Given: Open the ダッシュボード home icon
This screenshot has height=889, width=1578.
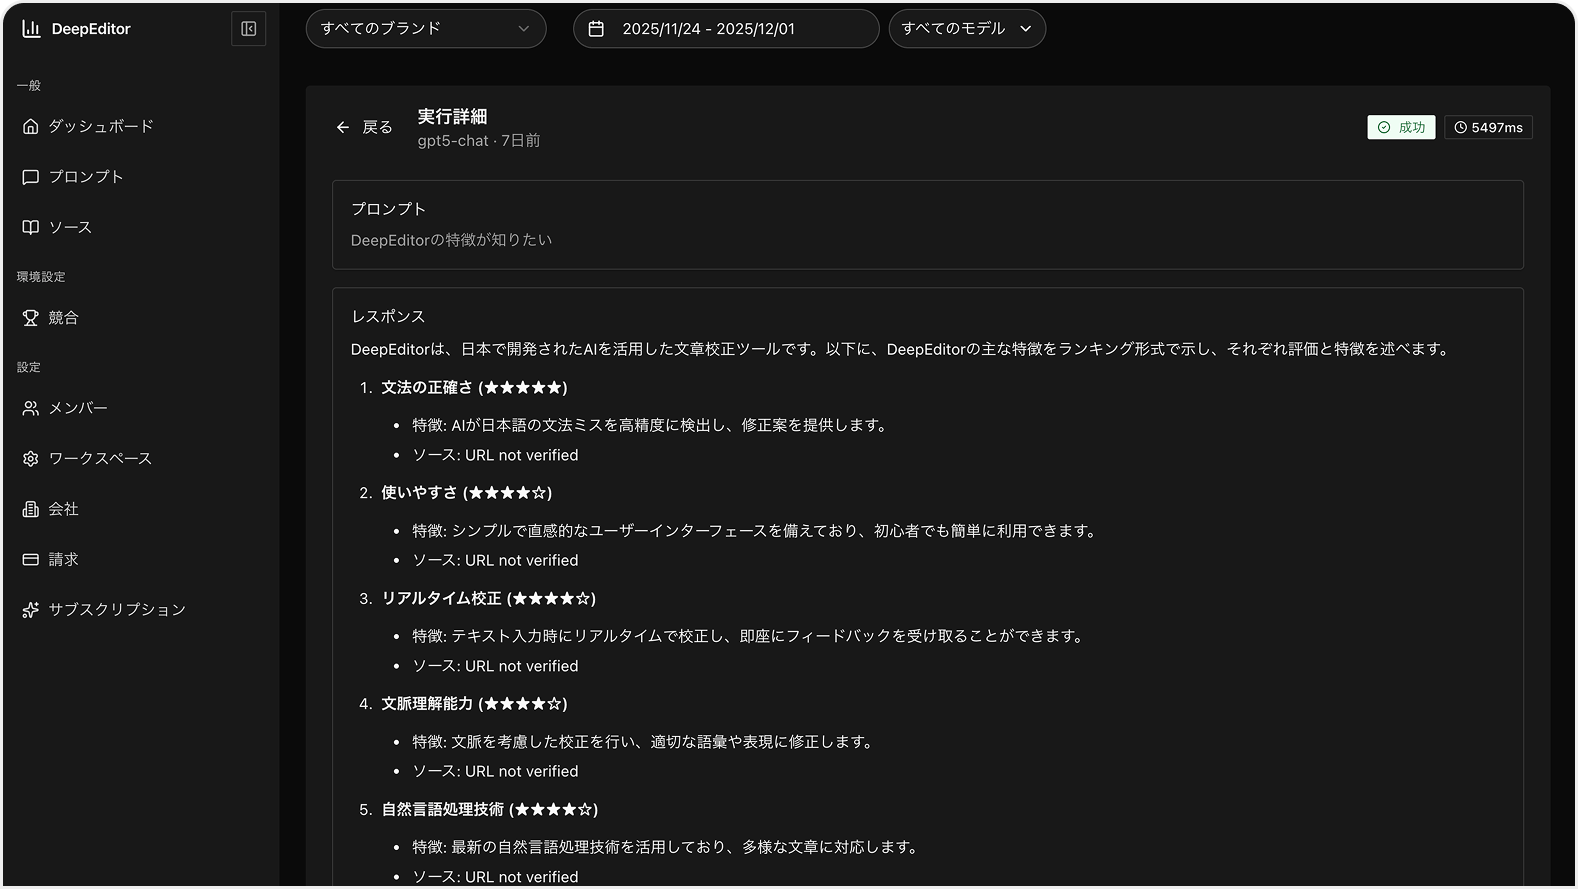Looking at the screenshot, I should (31, 127).
